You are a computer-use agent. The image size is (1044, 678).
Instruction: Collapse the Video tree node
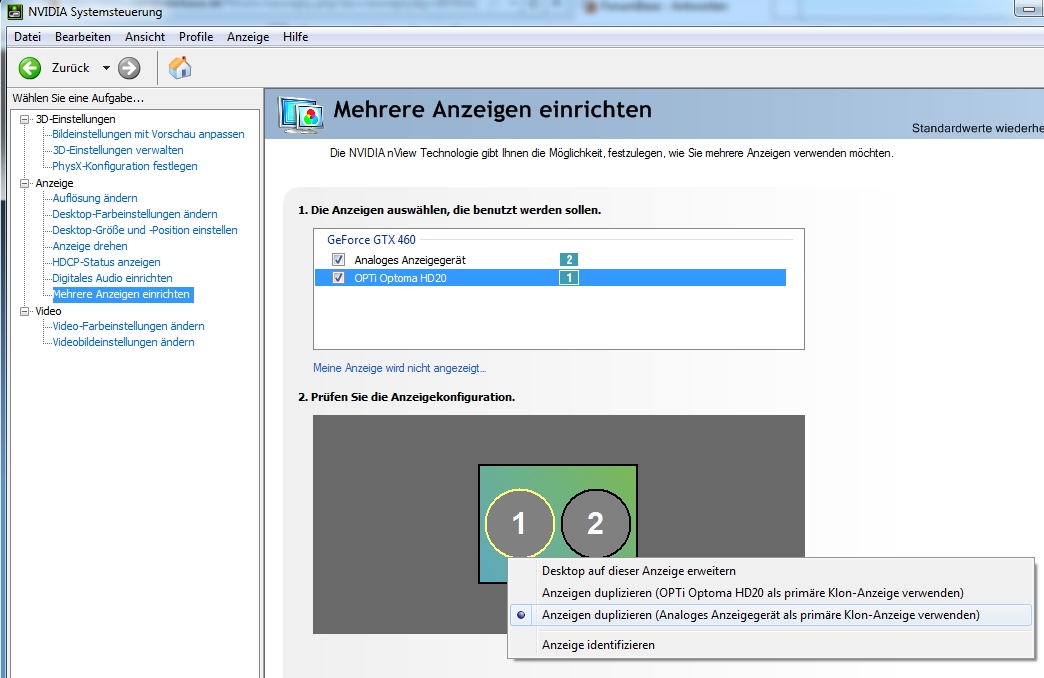pyautogui.click(x=25, y=311)
